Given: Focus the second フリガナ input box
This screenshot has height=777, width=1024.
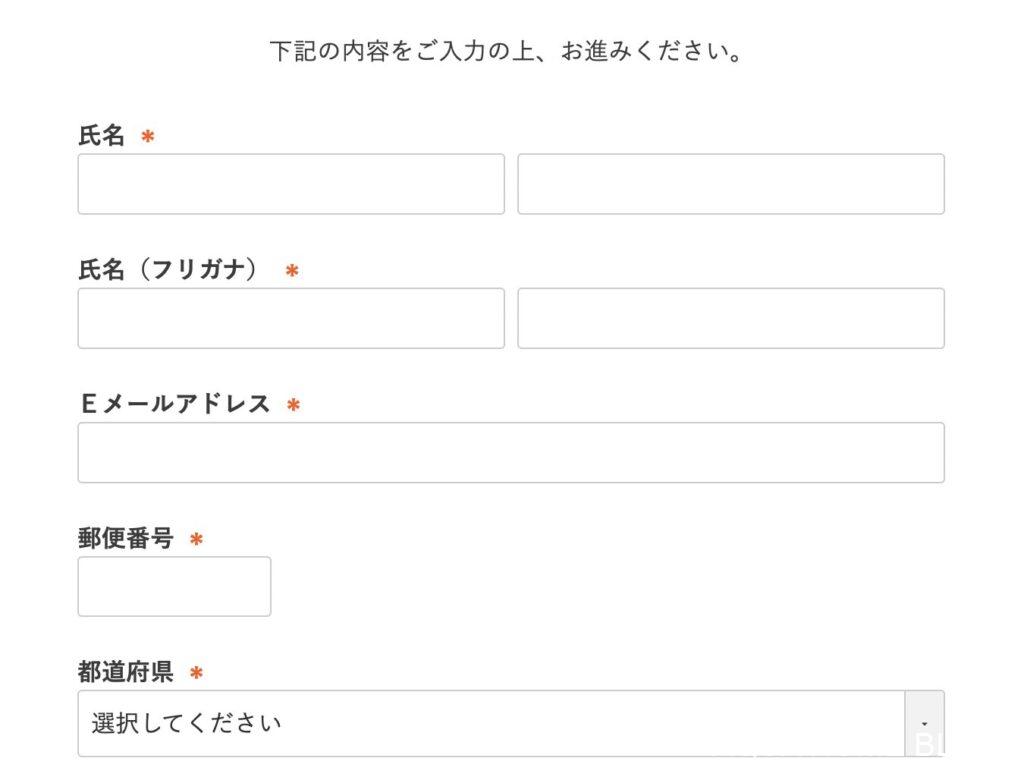Looking at the screenshot, I should pos(731,318).
